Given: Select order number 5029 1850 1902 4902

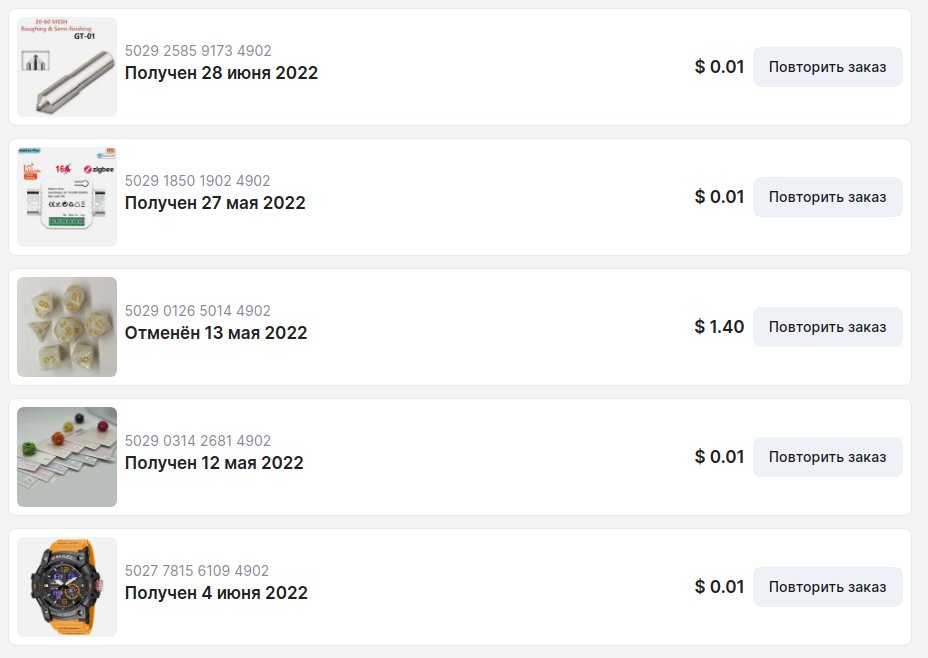Looking at the screenshot, I should point(197,180).
